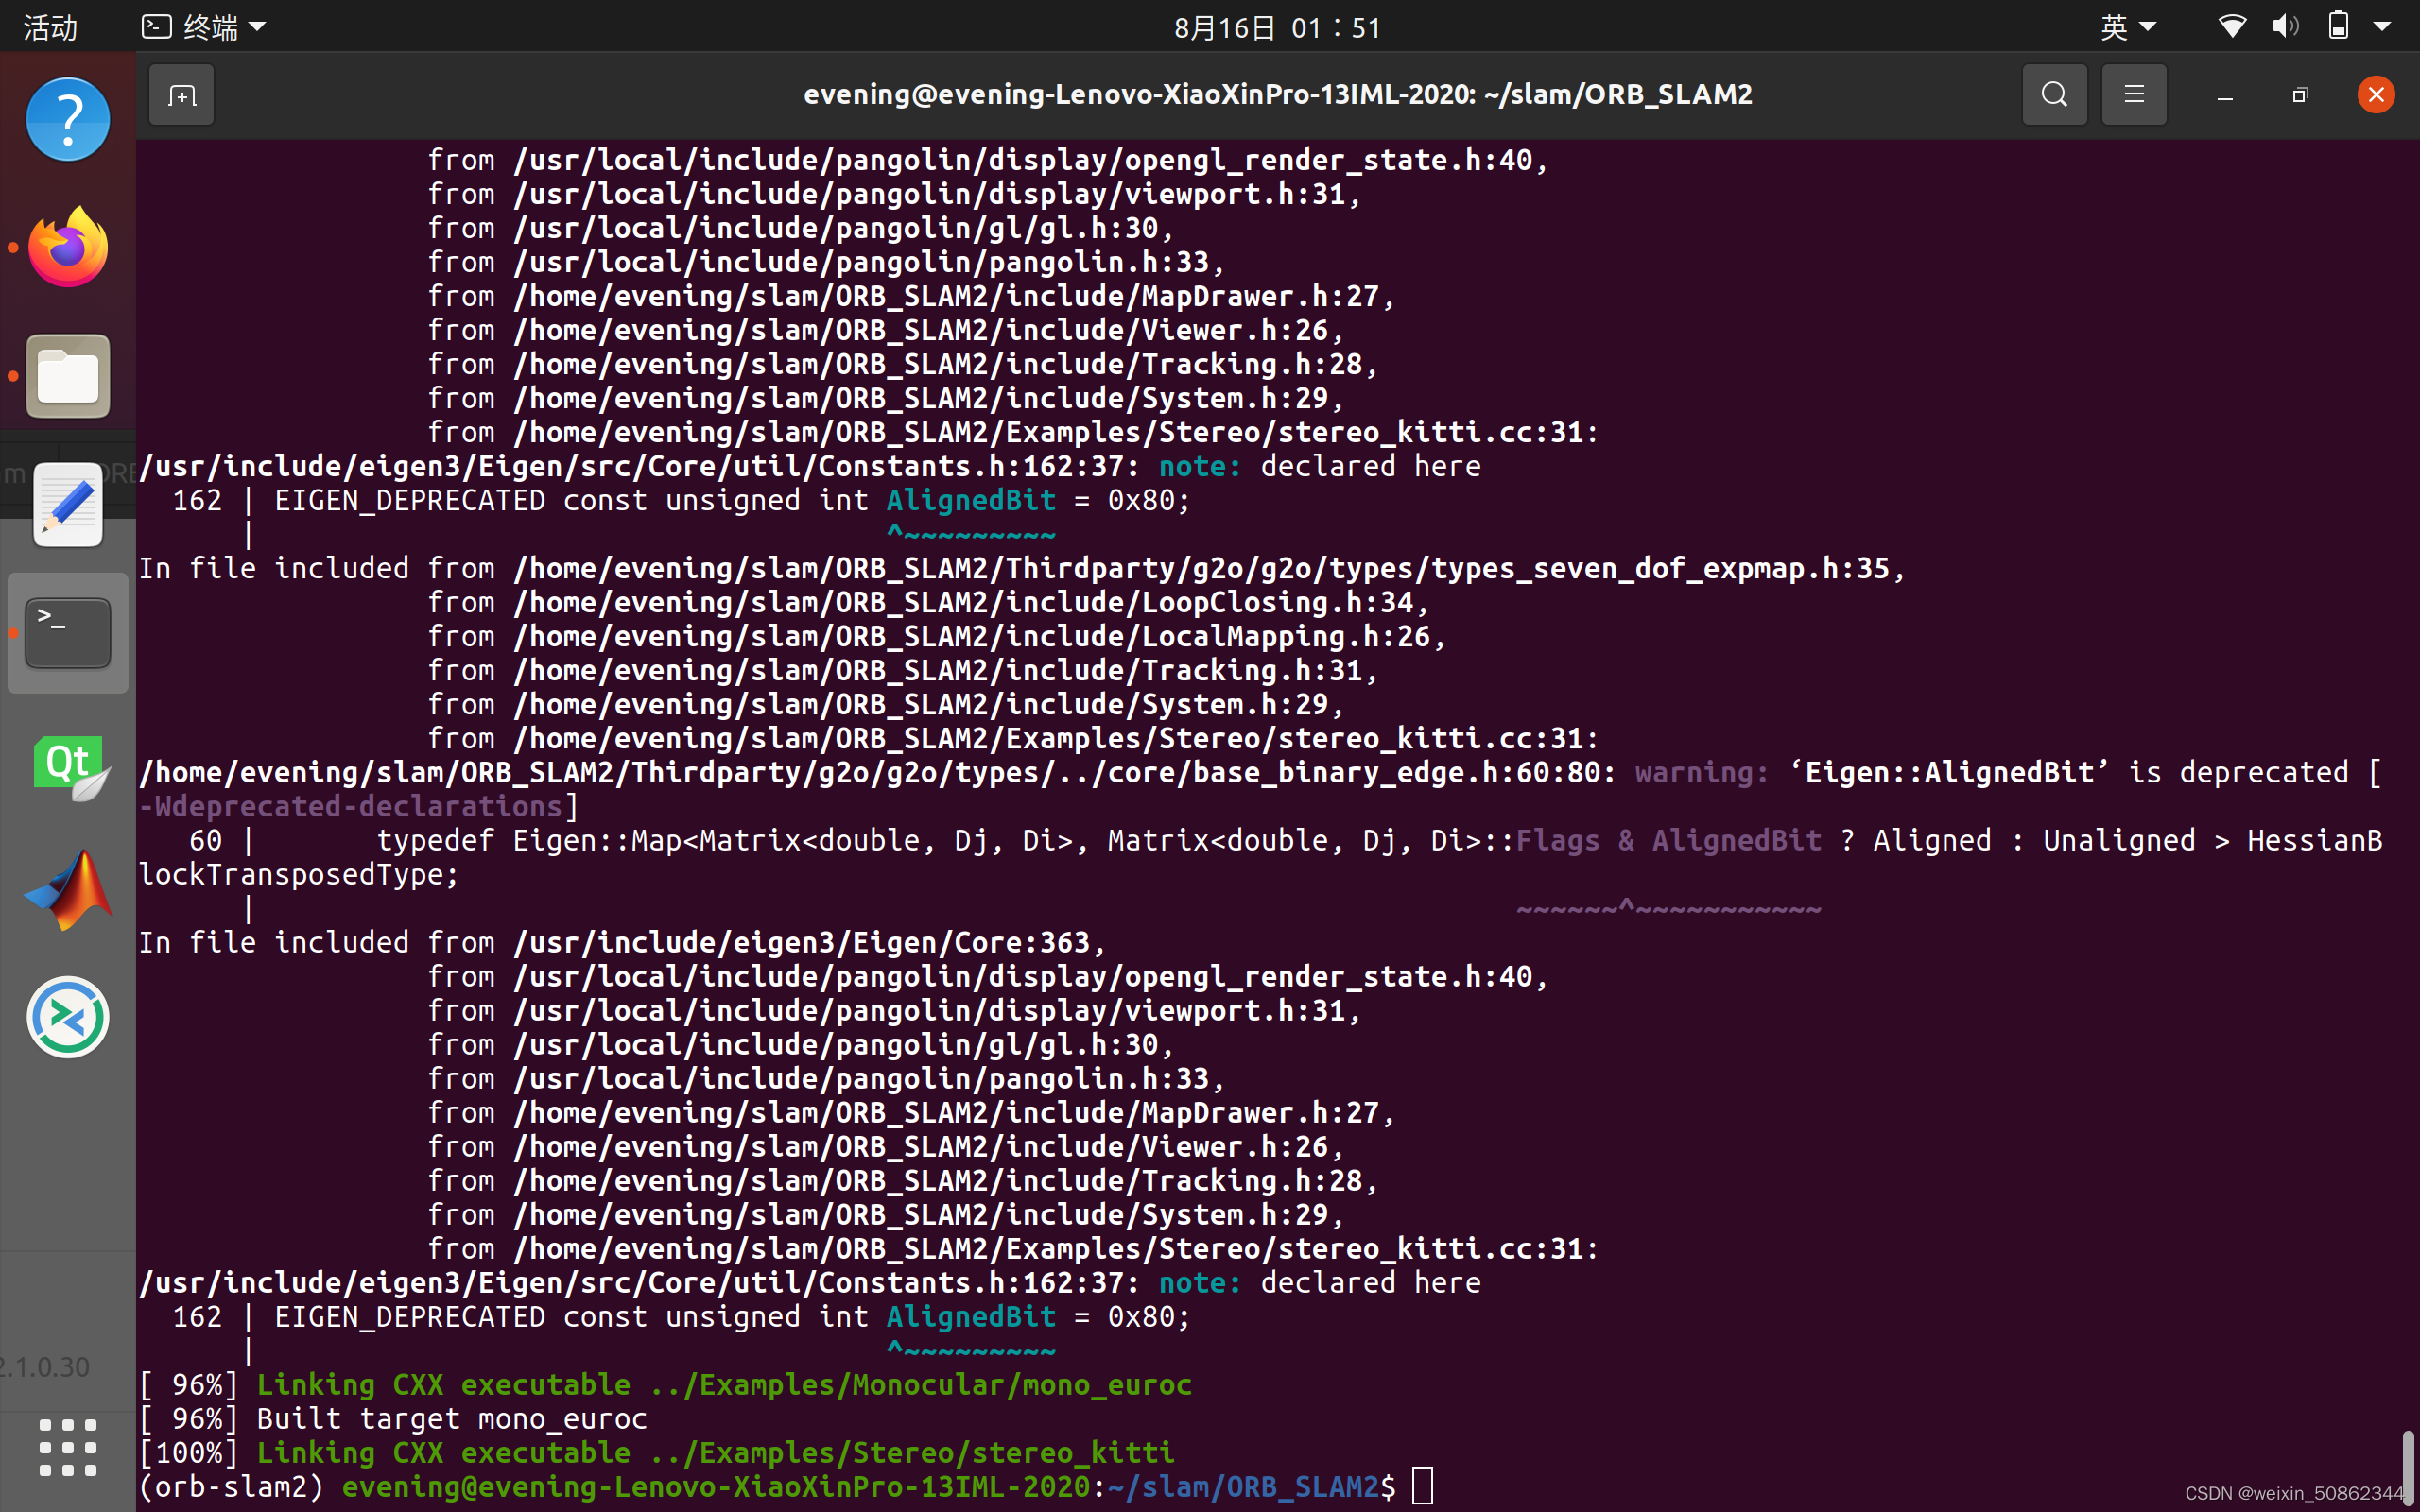
Task: Restore the terminal window size
Action: click(x=2301, y=96)
